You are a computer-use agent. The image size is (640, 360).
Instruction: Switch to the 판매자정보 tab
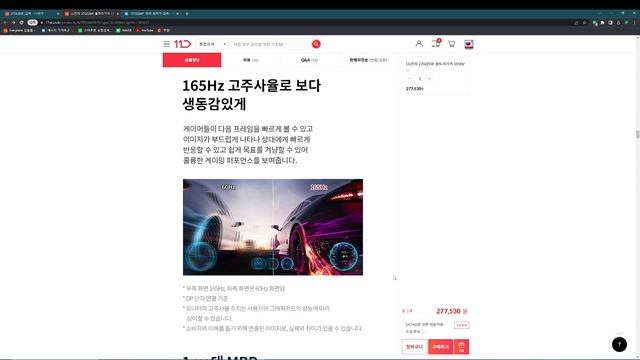(x=368, y=60)
